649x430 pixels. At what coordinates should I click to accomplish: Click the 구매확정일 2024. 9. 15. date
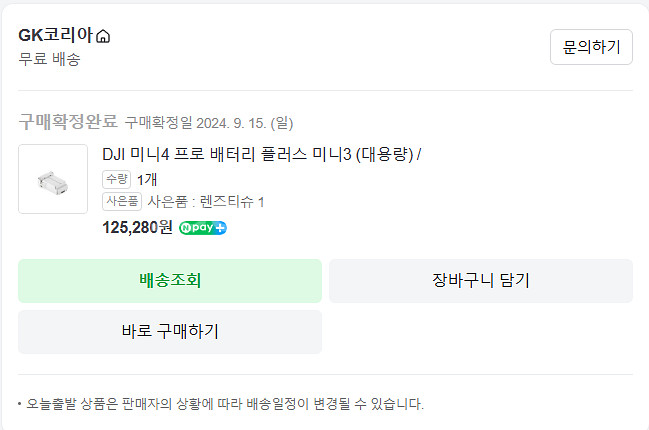pos(208,123)
